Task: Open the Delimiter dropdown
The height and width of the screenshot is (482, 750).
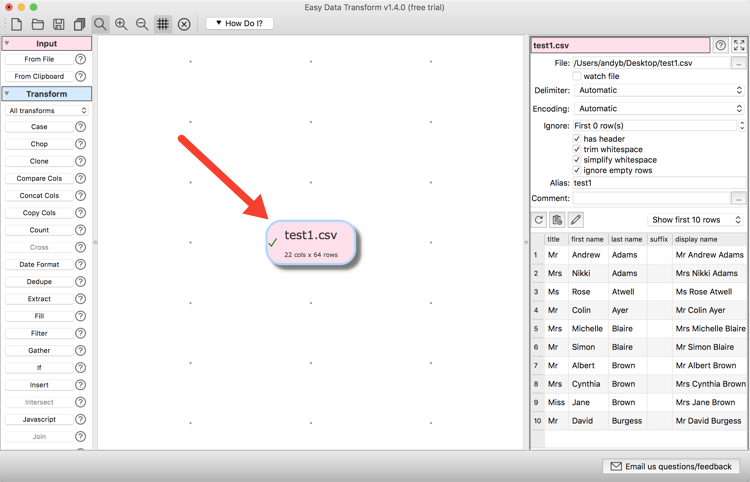Action: 660,90
